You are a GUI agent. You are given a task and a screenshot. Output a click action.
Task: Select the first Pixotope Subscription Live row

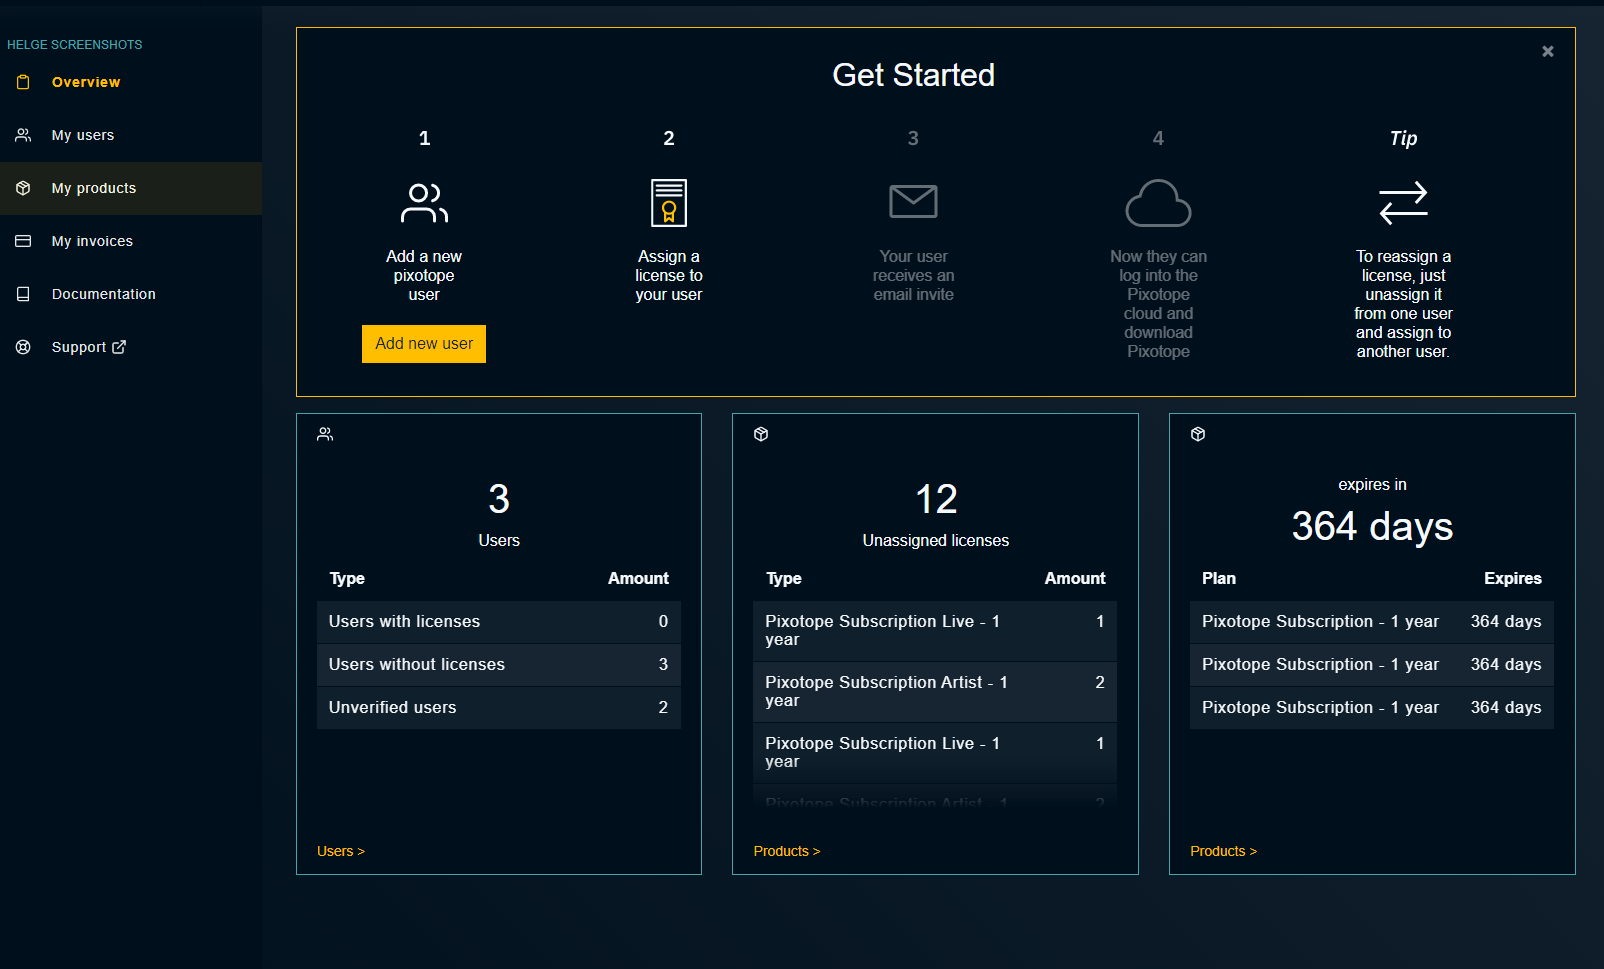click(935, 631)
